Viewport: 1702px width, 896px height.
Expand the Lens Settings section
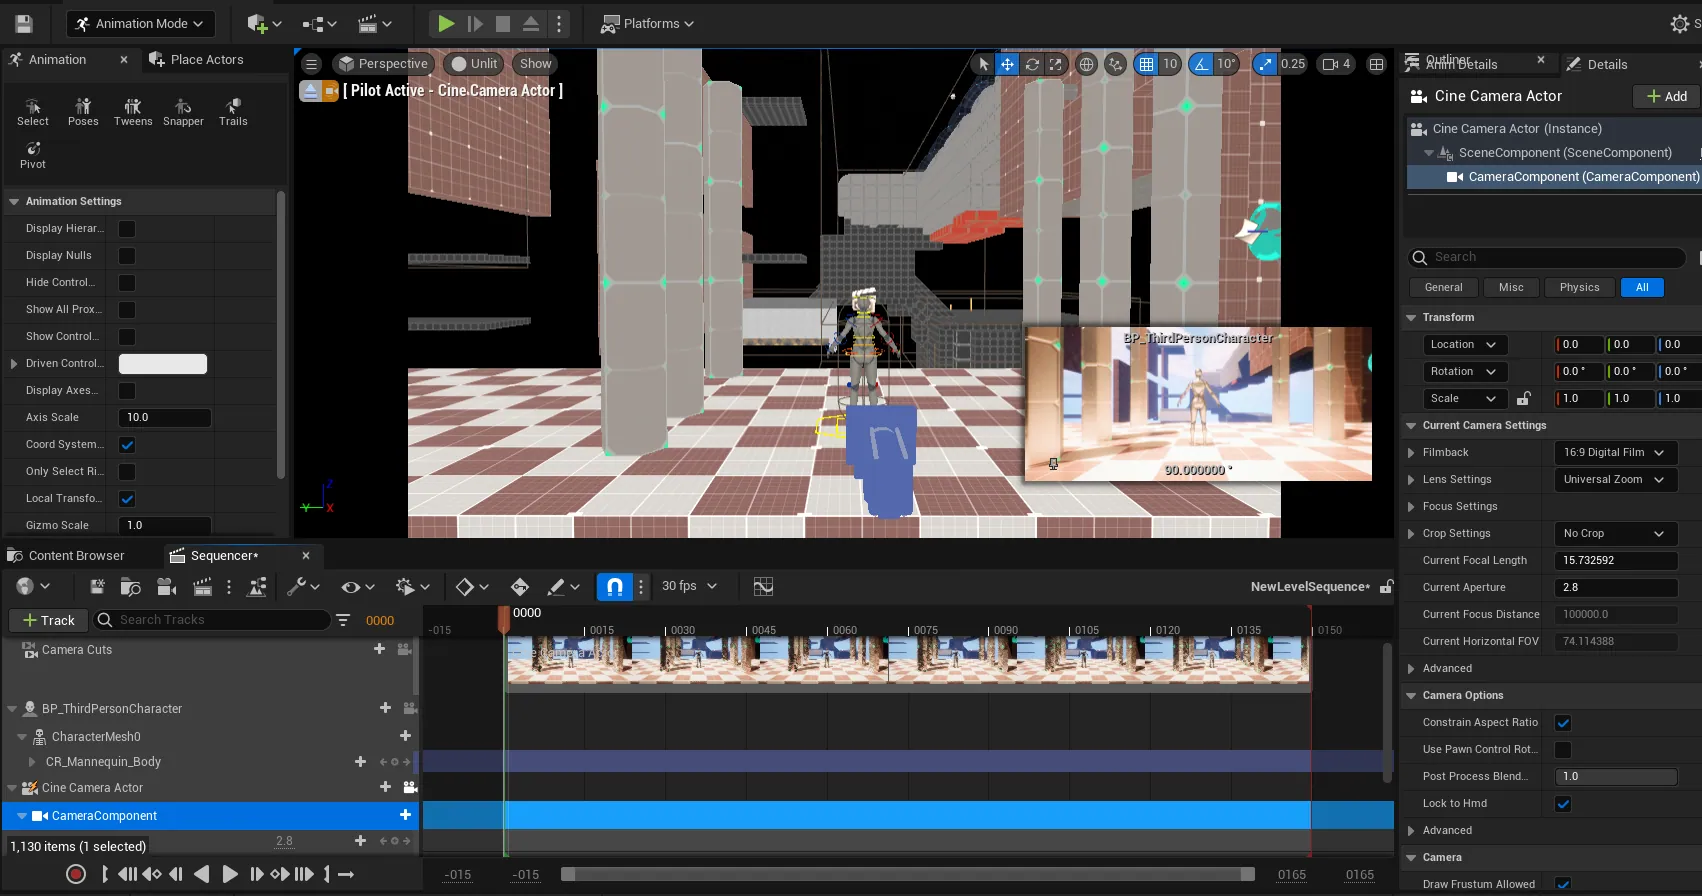pos(1411,480)
